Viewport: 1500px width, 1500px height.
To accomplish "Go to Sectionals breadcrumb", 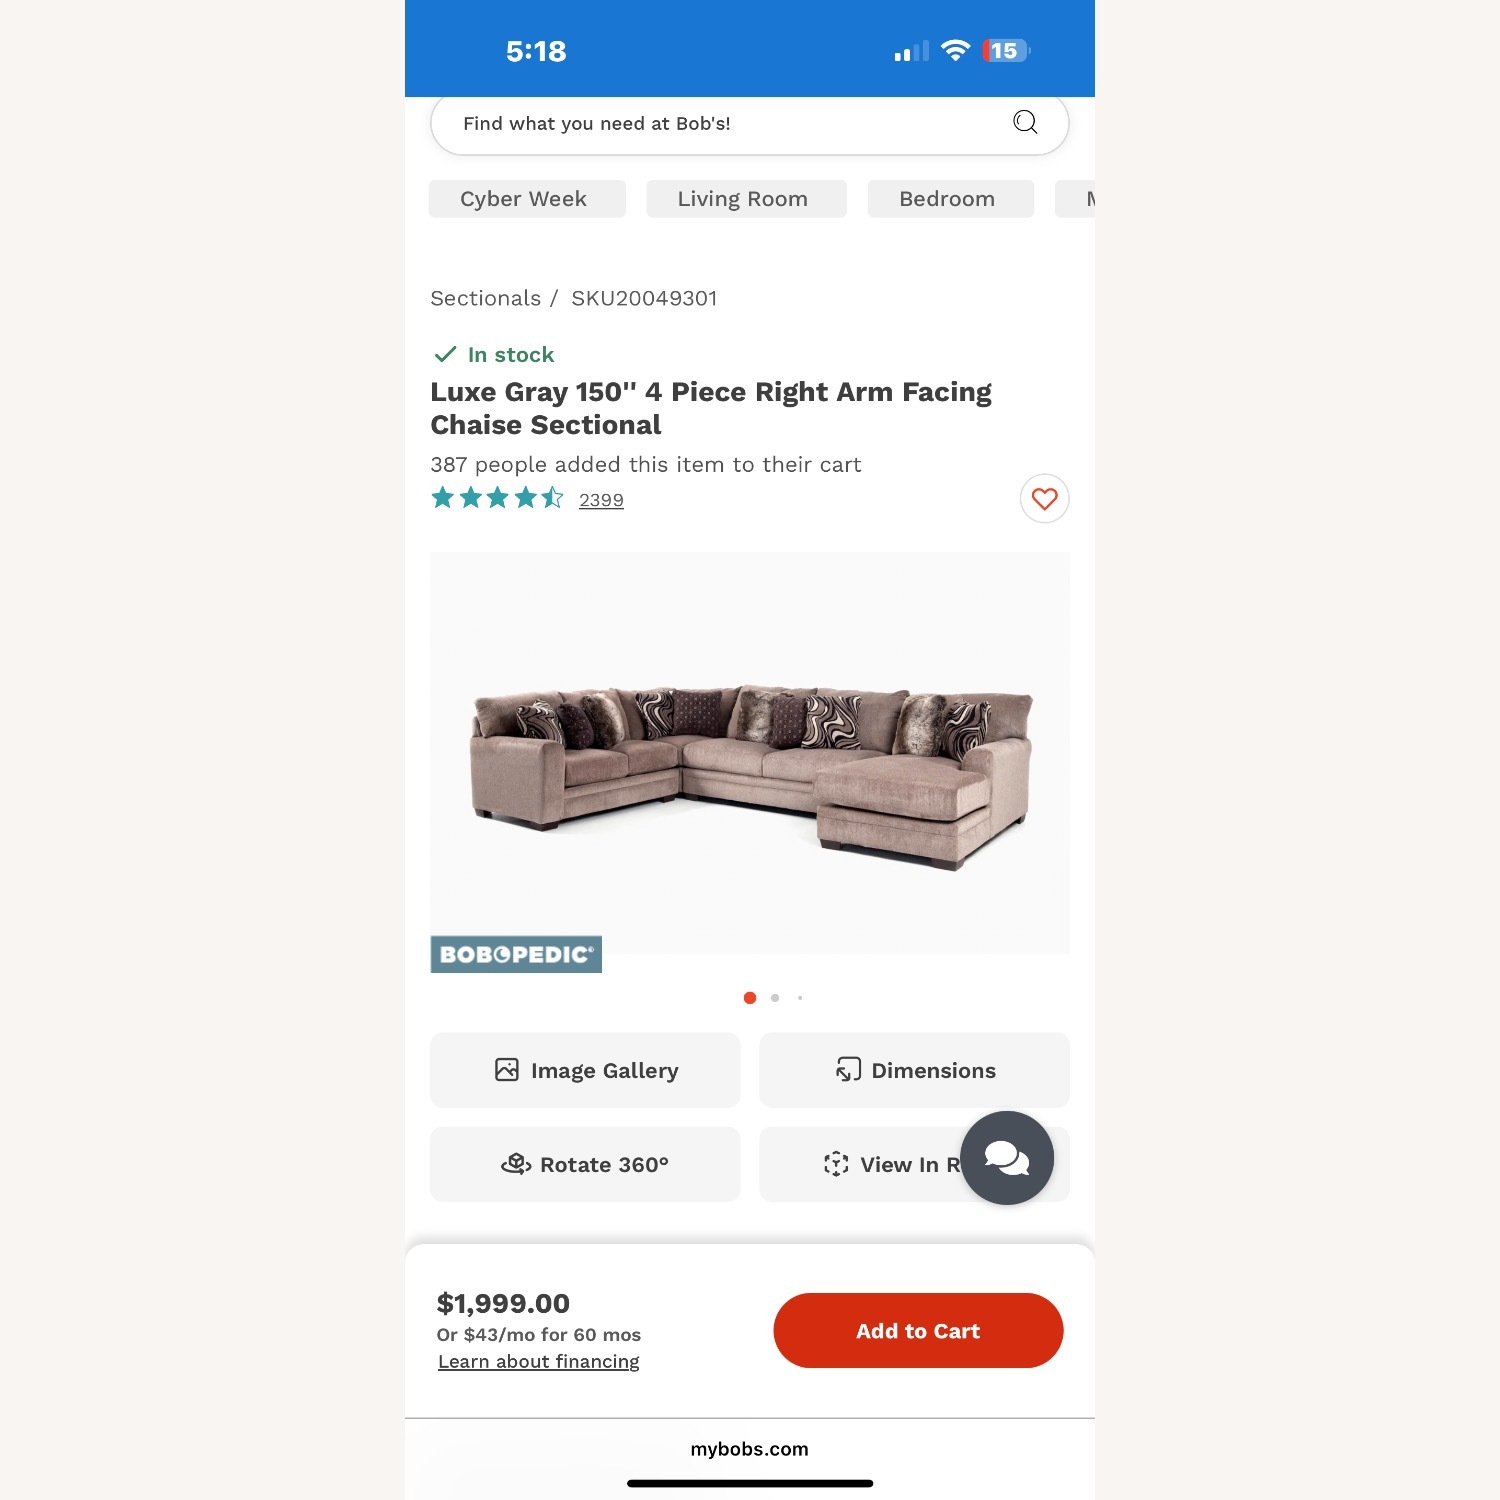I will (485, 298).
